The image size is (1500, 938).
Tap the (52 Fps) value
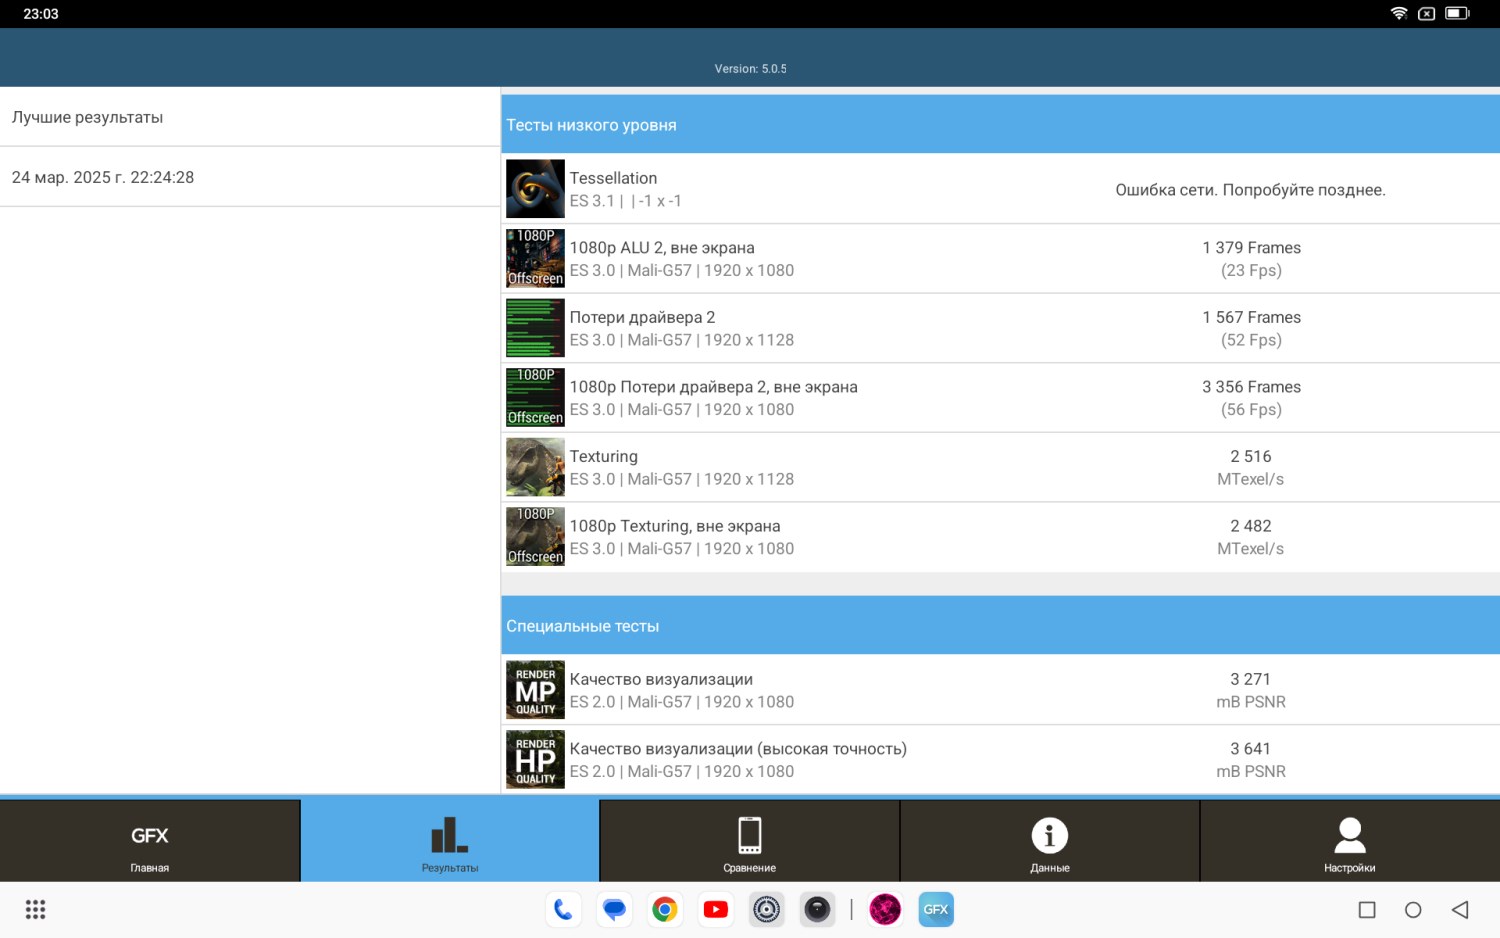tap(1251, 340)
